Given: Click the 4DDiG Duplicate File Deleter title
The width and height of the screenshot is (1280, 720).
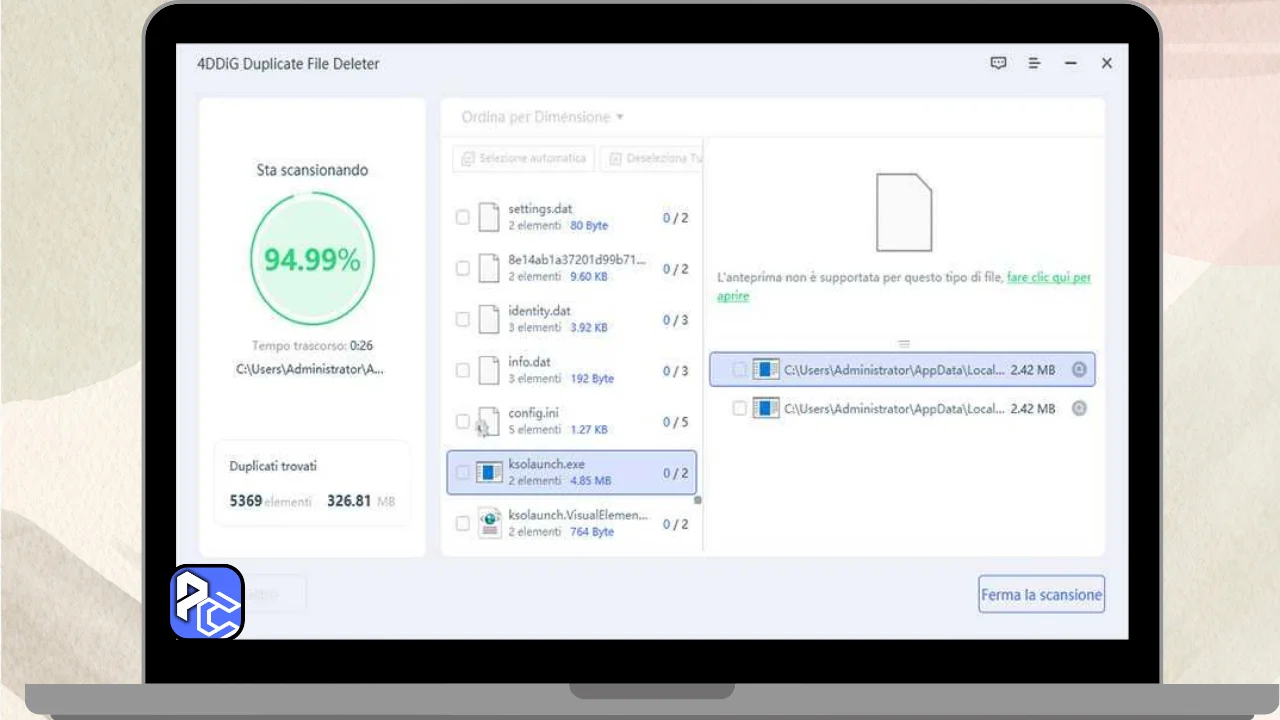Looking at the screenshot, I should click(288, 64).
